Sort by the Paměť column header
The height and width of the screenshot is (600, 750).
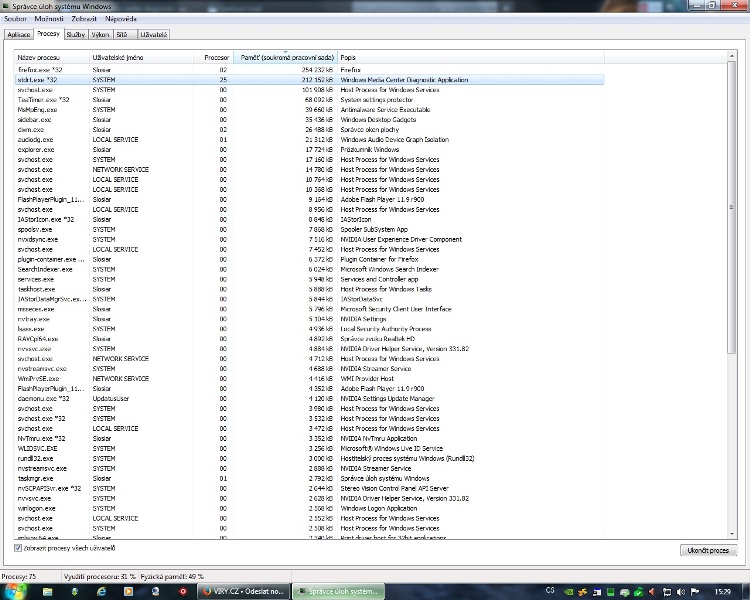pos(285,58)
